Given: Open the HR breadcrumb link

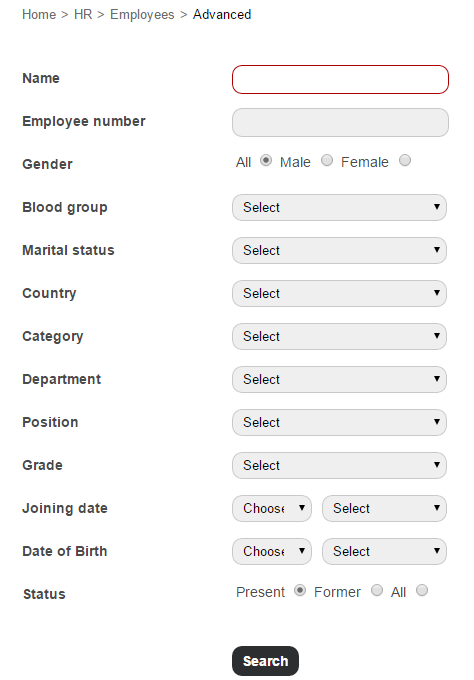Looking at the screenshot, I should coord(83,14).
